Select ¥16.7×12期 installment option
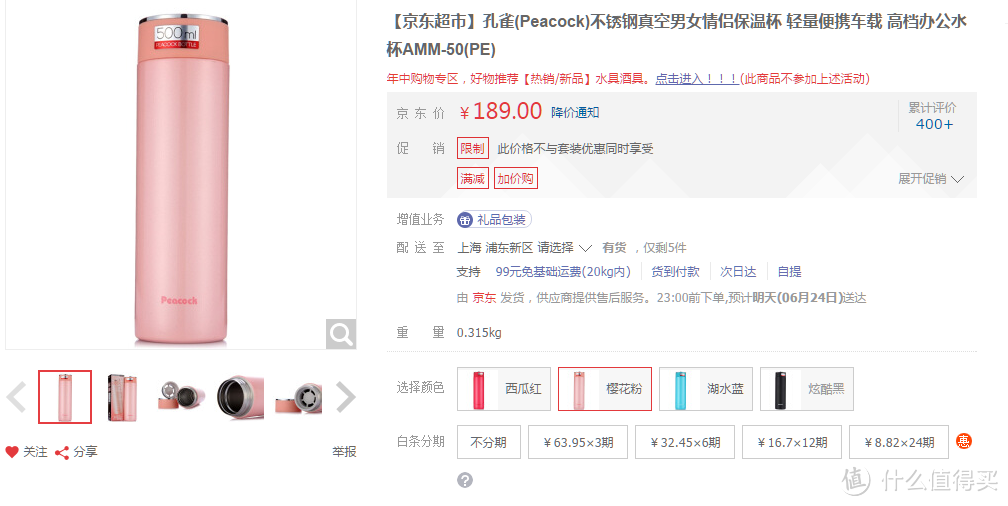This screenshot has height=506, width=1008. 791,442
